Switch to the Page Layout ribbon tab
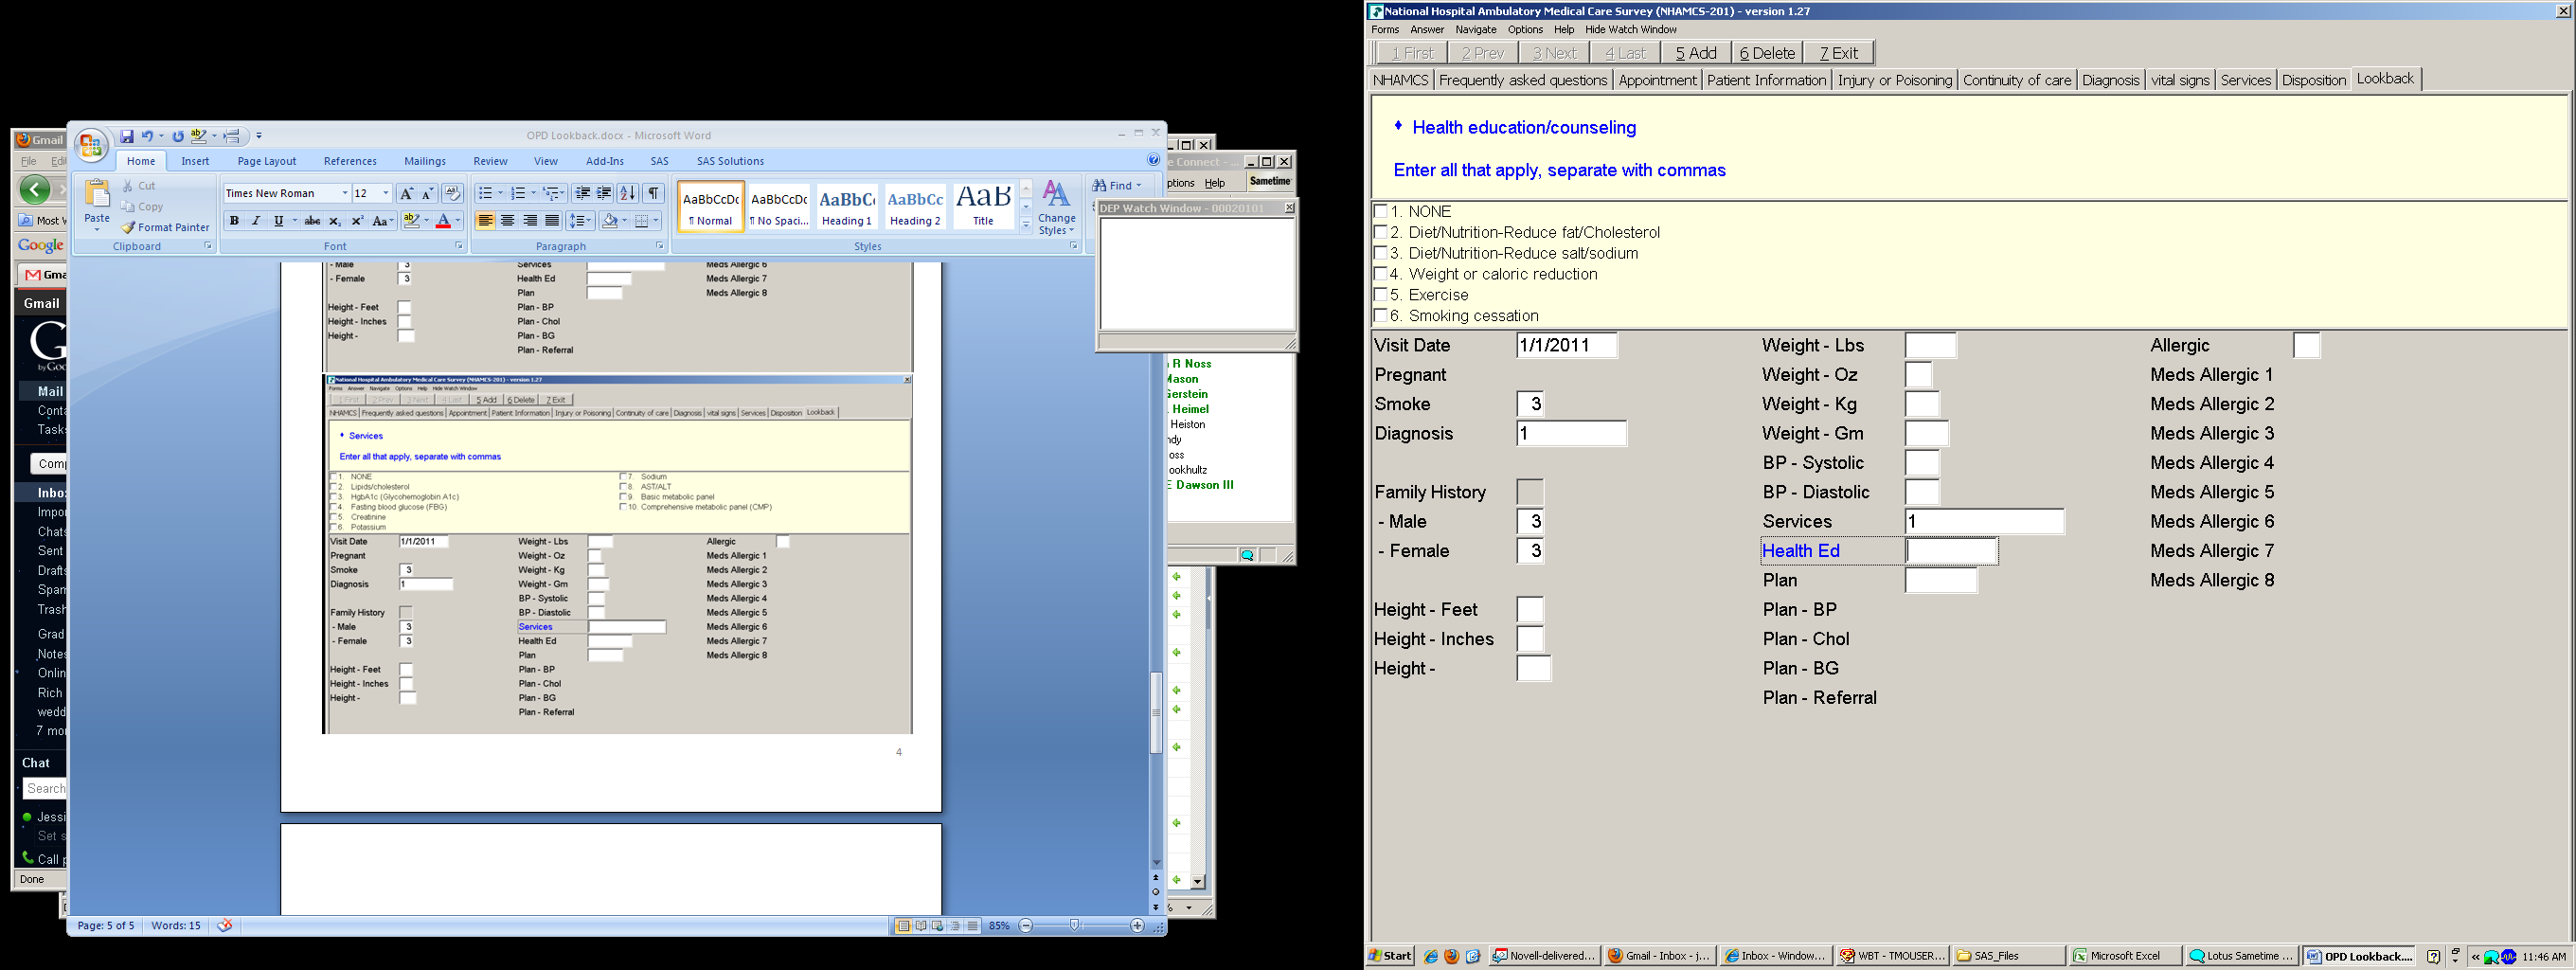 [x=266, y=161]
